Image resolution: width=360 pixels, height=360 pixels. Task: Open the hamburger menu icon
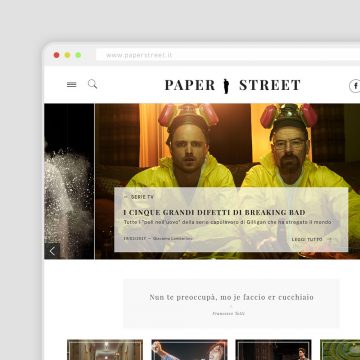pos(71,85)
